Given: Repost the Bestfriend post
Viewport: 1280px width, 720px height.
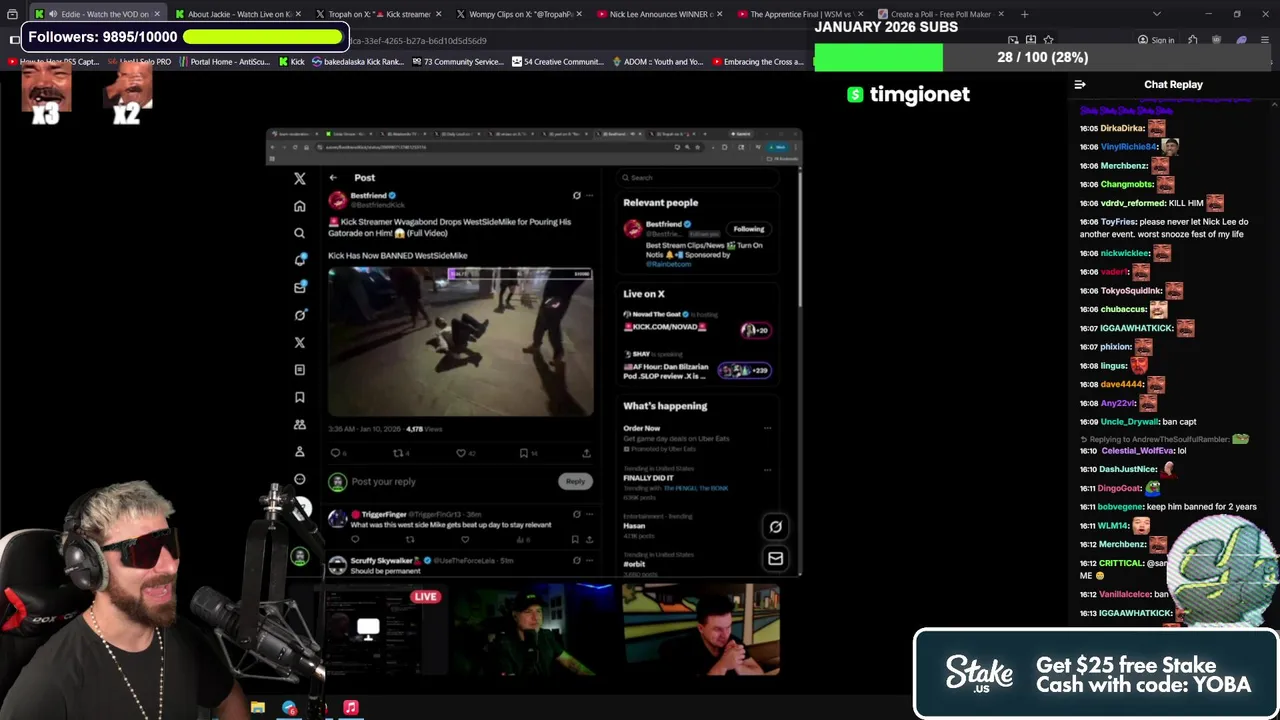Looking at the screenshot, I should click(x=398, y=453).
